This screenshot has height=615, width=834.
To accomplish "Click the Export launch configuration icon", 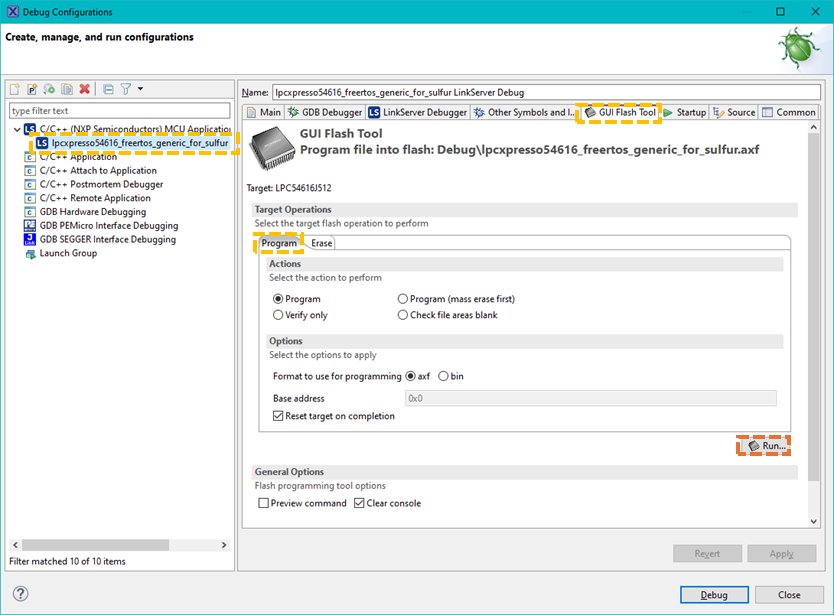I will [x=49, y=90].
